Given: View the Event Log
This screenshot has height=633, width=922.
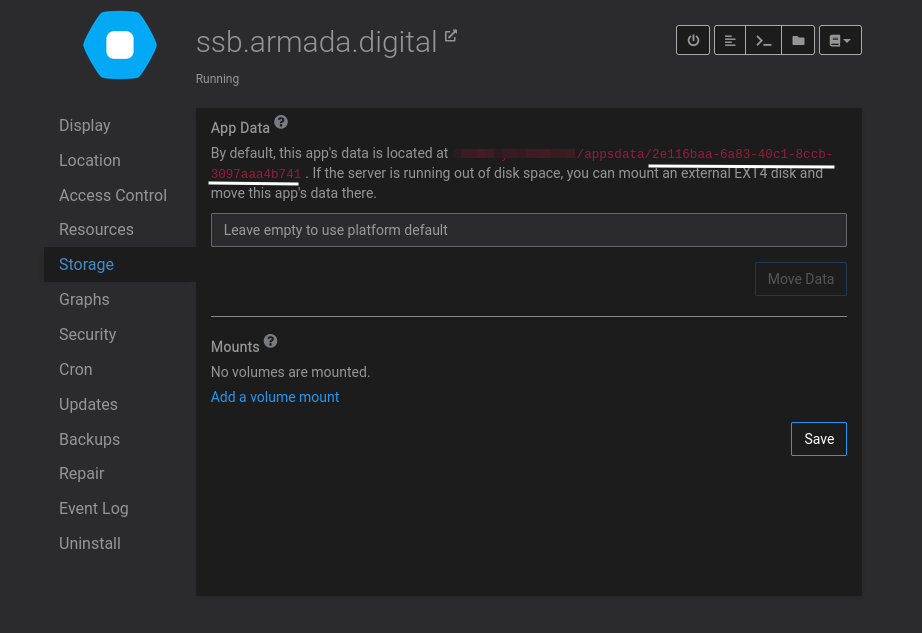Looking at the screenshot, I should 93,508.
